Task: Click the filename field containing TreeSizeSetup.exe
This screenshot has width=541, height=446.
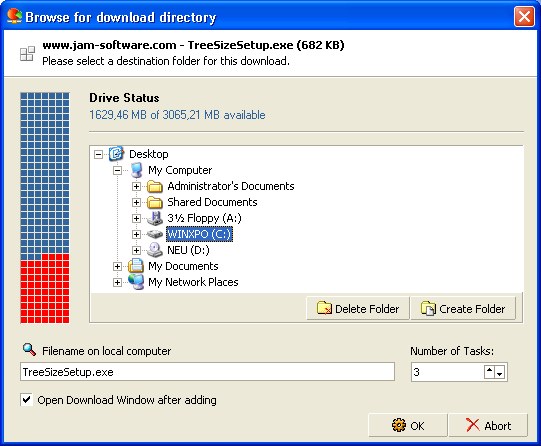Action: click(x=207, y=372)
